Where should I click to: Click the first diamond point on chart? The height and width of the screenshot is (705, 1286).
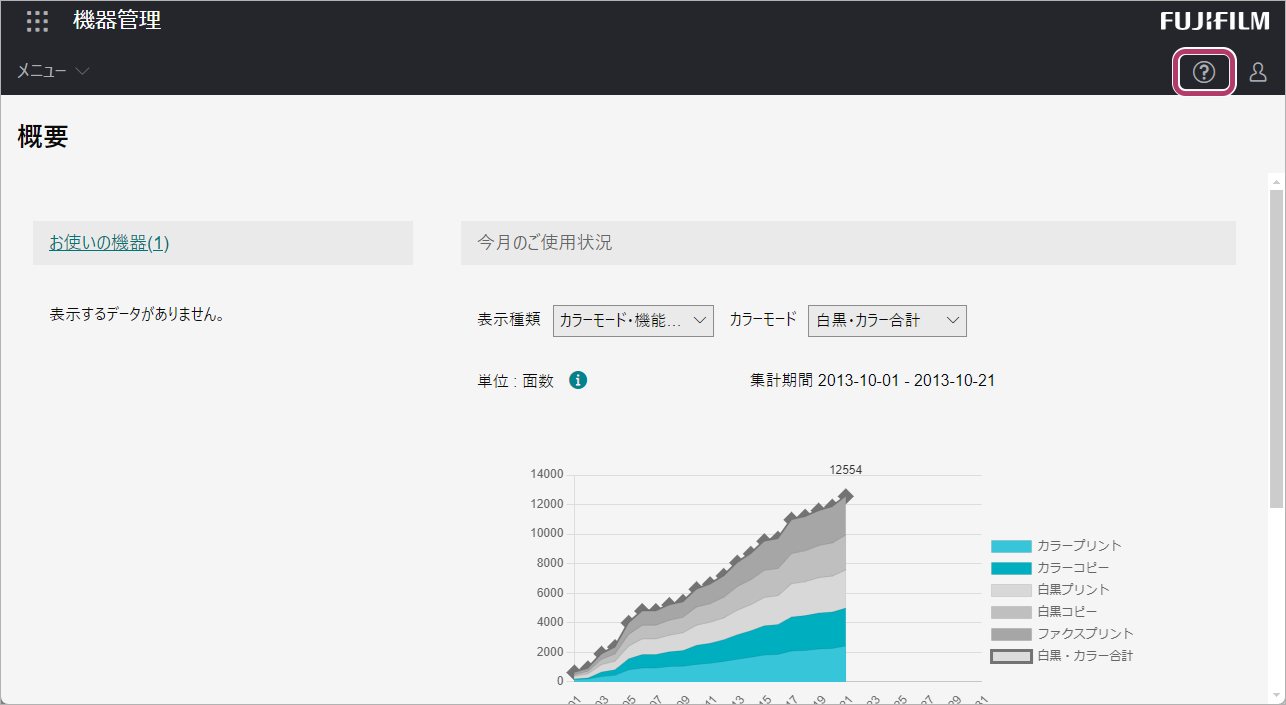(573, 673)
